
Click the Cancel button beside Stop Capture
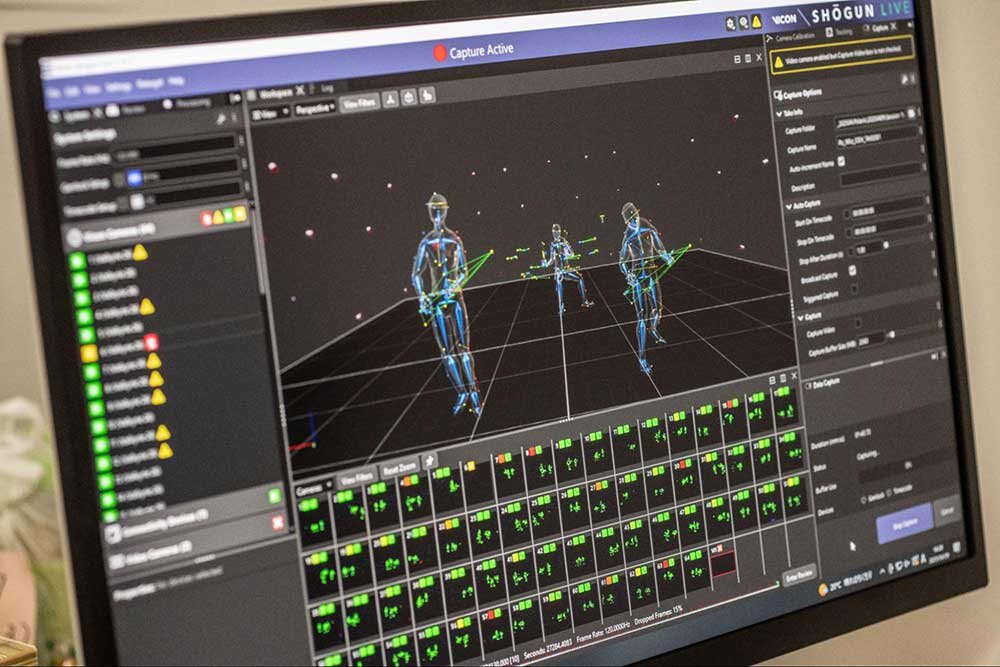click(948, 510)
